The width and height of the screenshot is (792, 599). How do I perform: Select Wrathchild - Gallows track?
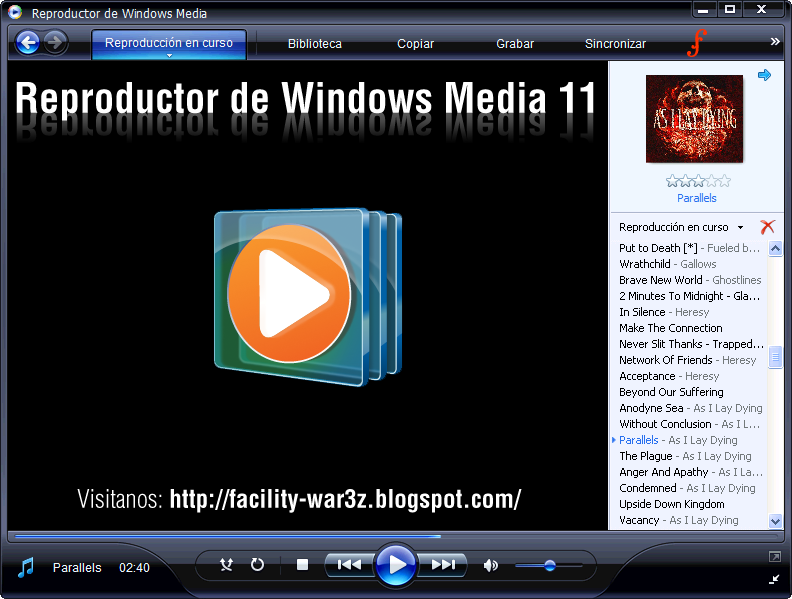tap(667, 264)
